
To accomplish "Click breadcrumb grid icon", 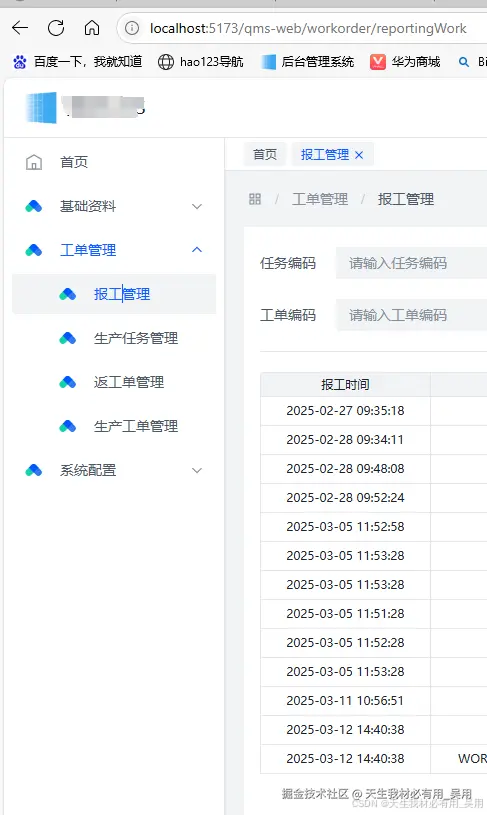I will click(255, 199).
